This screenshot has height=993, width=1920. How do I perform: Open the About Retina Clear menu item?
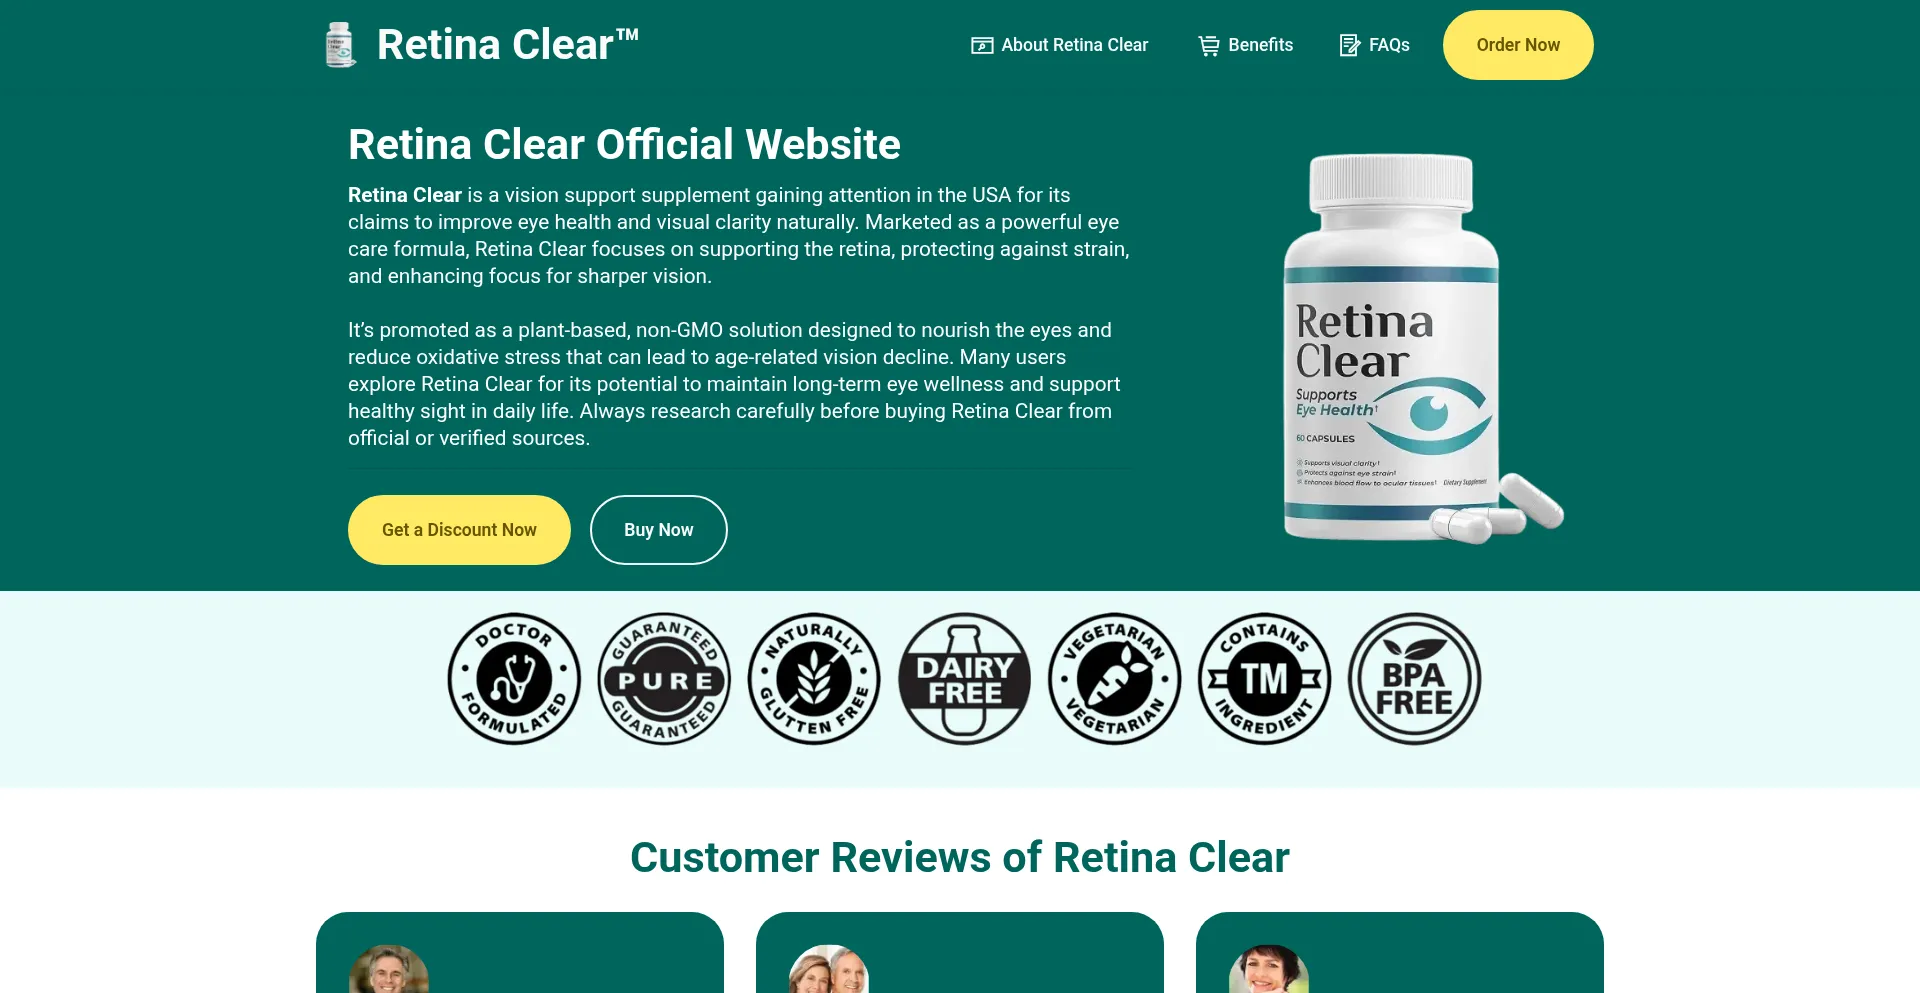(x=1059, y=45)
